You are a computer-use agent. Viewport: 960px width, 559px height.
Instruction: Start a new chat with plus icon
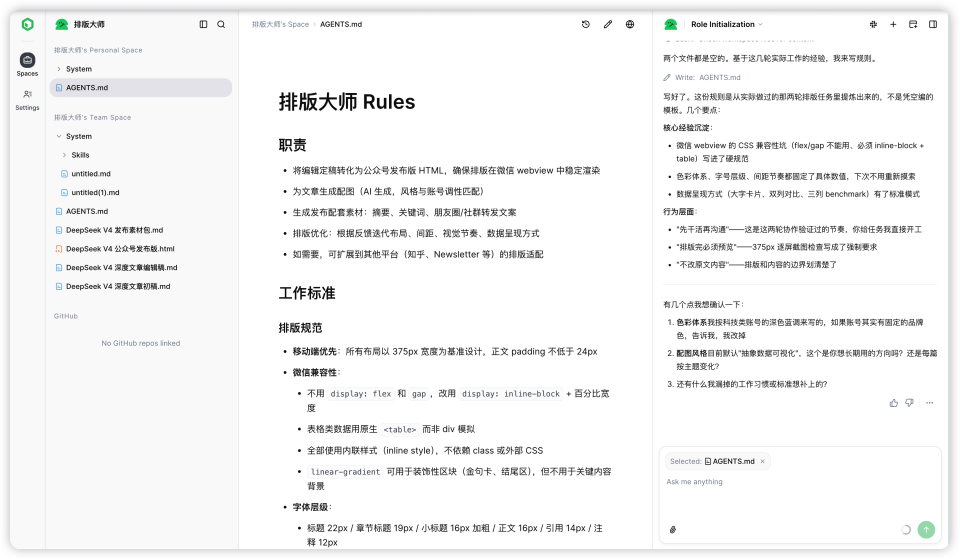point(893,24)
